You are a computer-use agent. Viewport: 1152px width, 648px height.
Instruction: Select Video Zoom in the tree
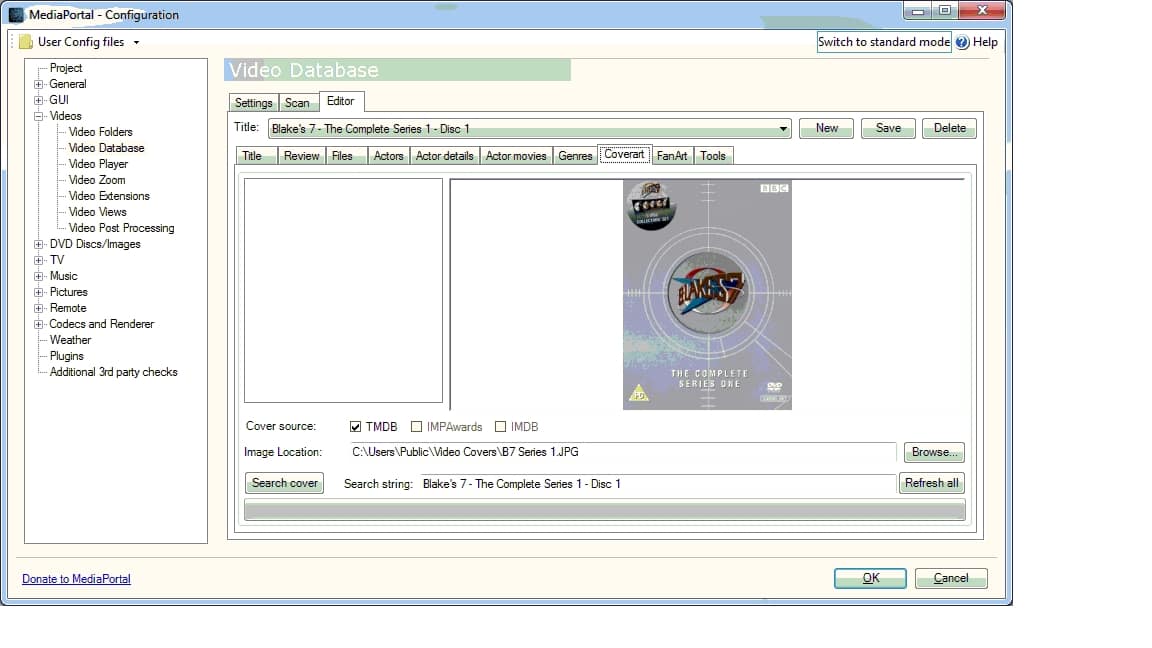click(97, 181)
